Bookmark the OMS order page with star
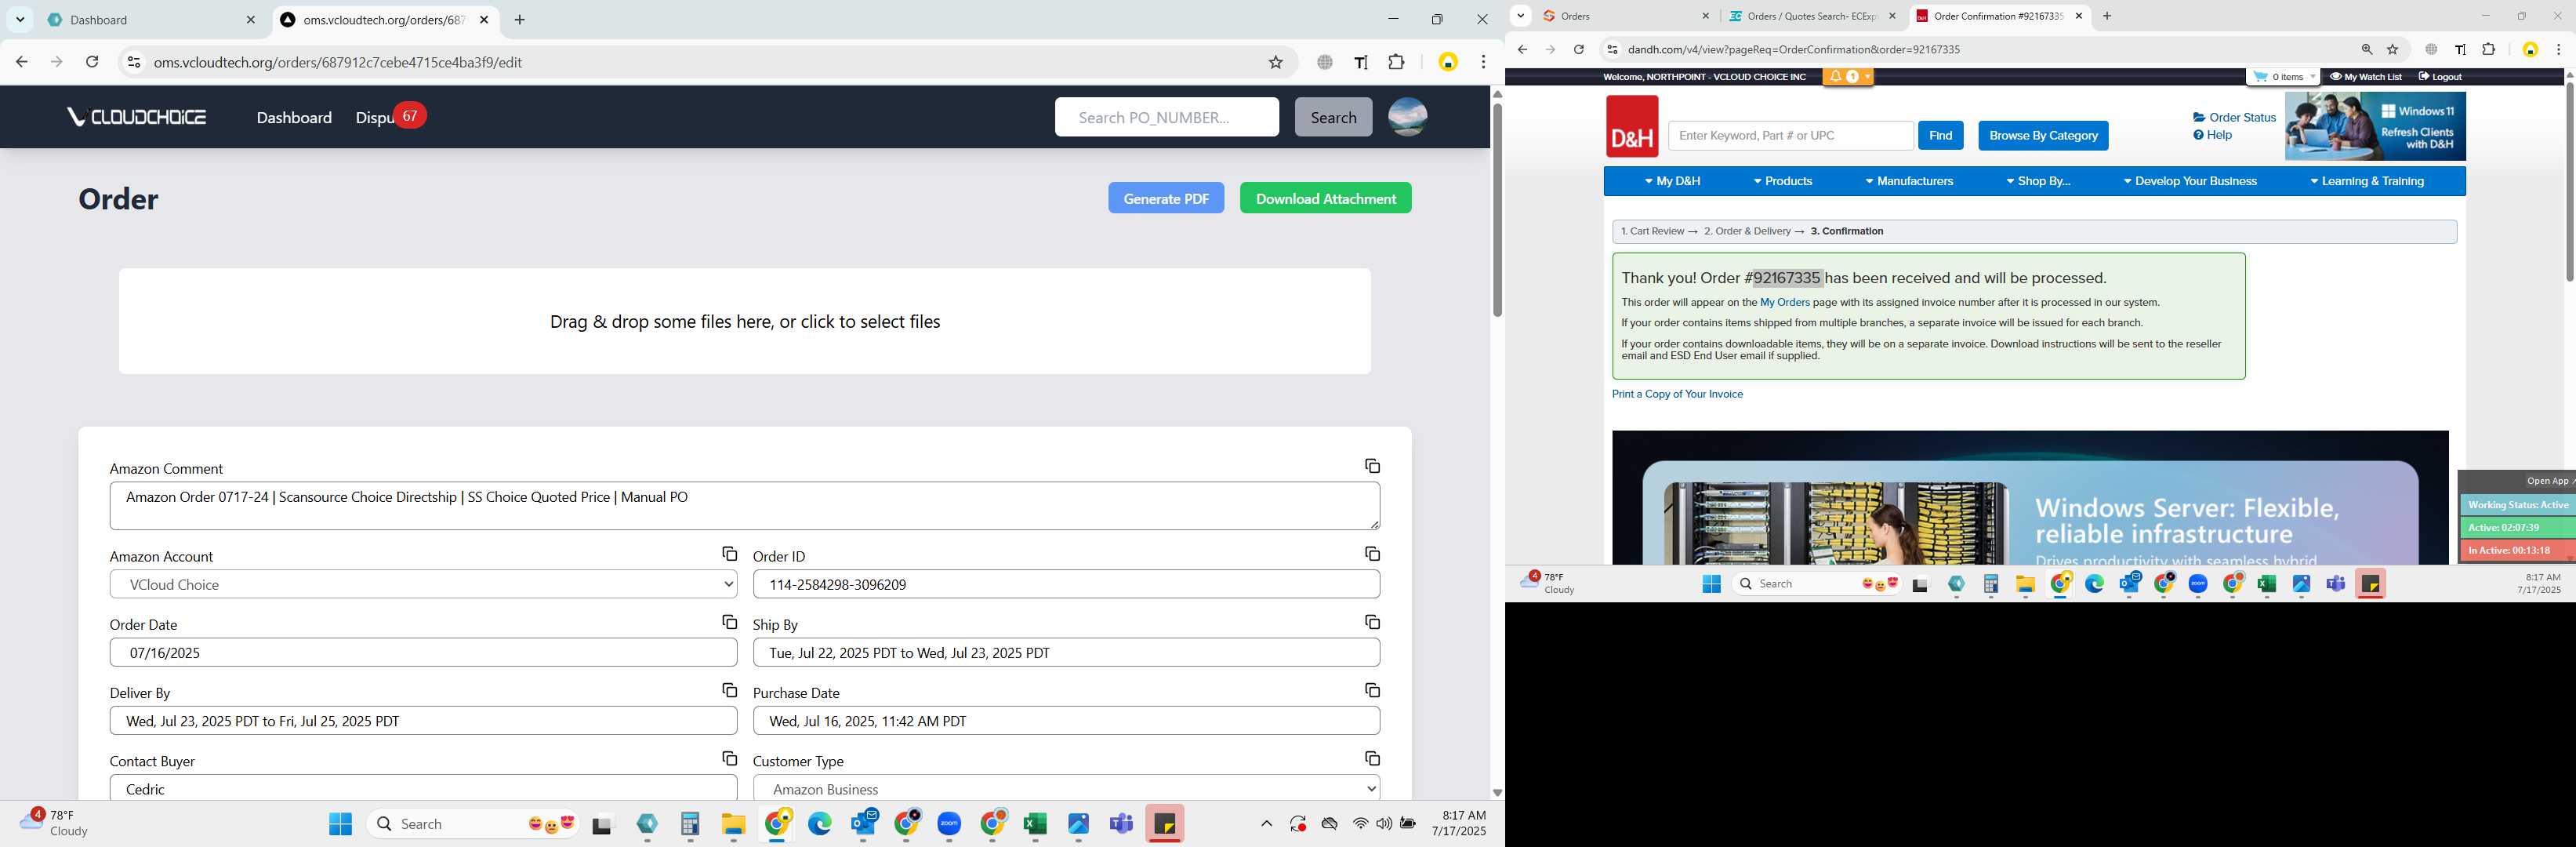This screenshot has width=2576, height=847. pyautogui.click(x=1275, y=62)
